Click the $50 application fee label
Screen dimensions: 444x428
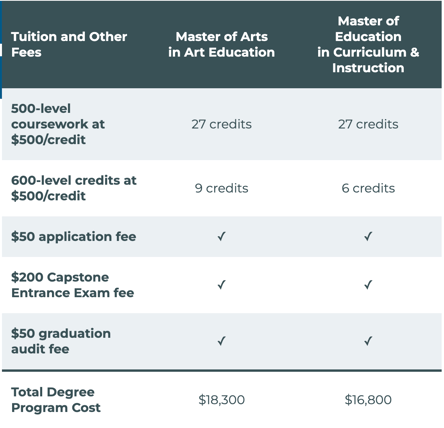(x=74, y=236)
